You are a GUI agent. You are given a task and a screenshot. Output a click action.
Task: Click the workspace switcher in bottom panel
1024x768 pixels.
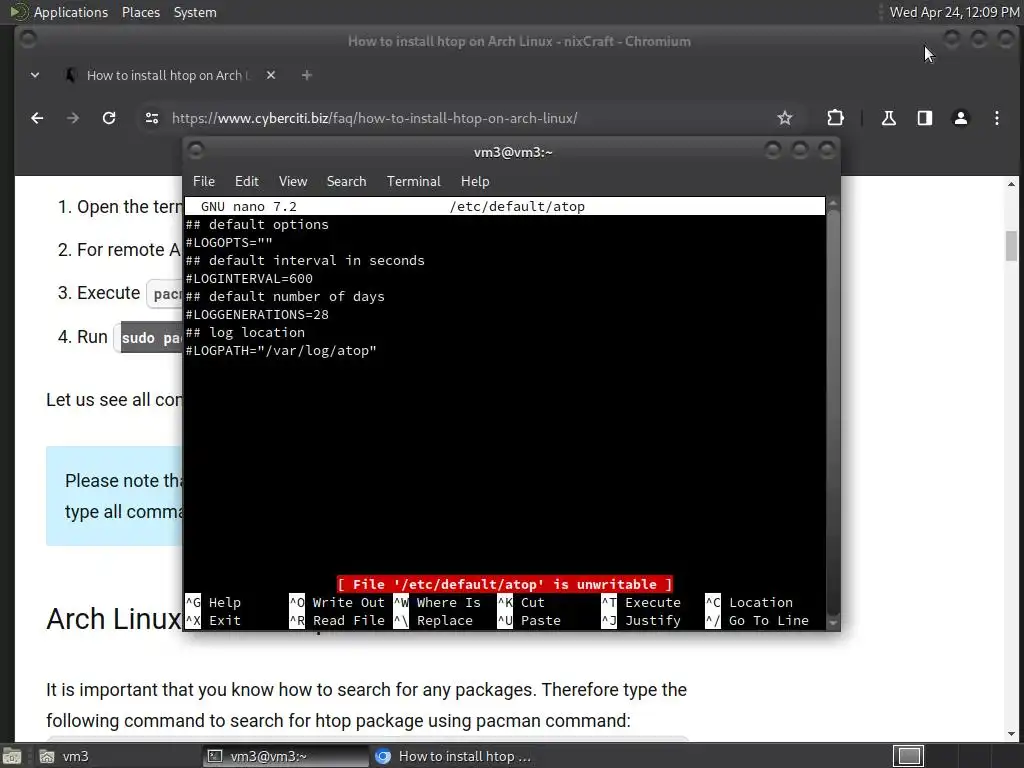click(x=908, y=756)
